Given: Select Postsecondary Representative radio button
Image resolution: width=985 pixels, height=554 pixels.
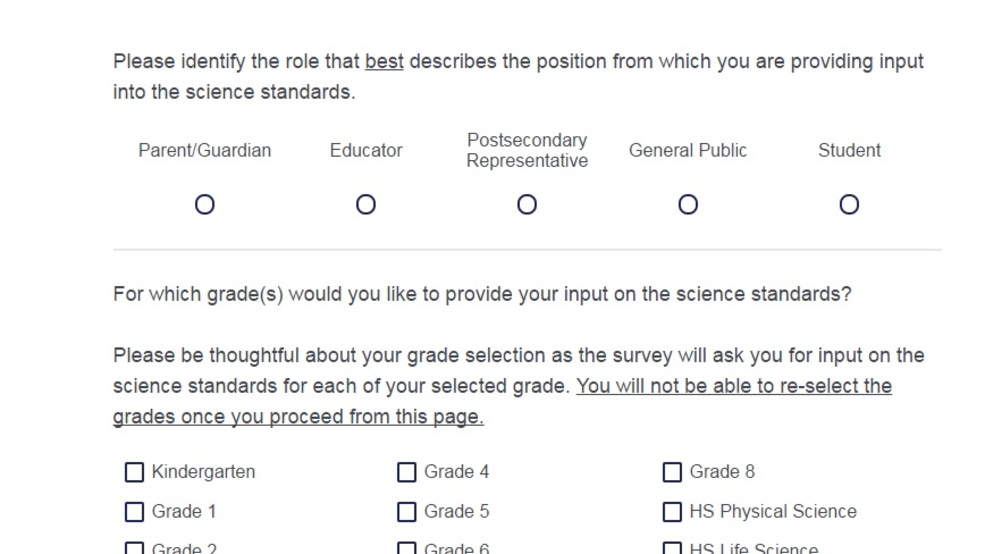Looking at the screenshot, I should click(x=527, y=205).
